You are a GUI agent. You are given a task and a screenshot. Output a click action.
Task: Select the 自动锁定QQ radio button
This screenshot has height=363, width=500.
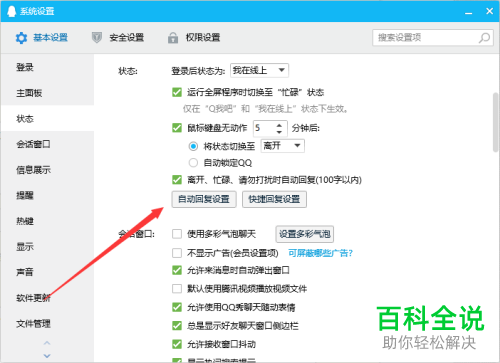pos(193,163)
